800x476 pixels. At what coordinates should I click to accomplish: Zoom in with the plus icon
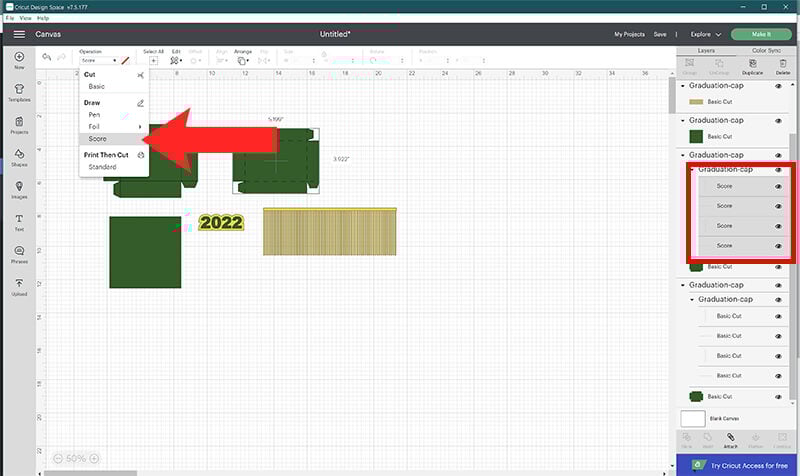[94, 459]
